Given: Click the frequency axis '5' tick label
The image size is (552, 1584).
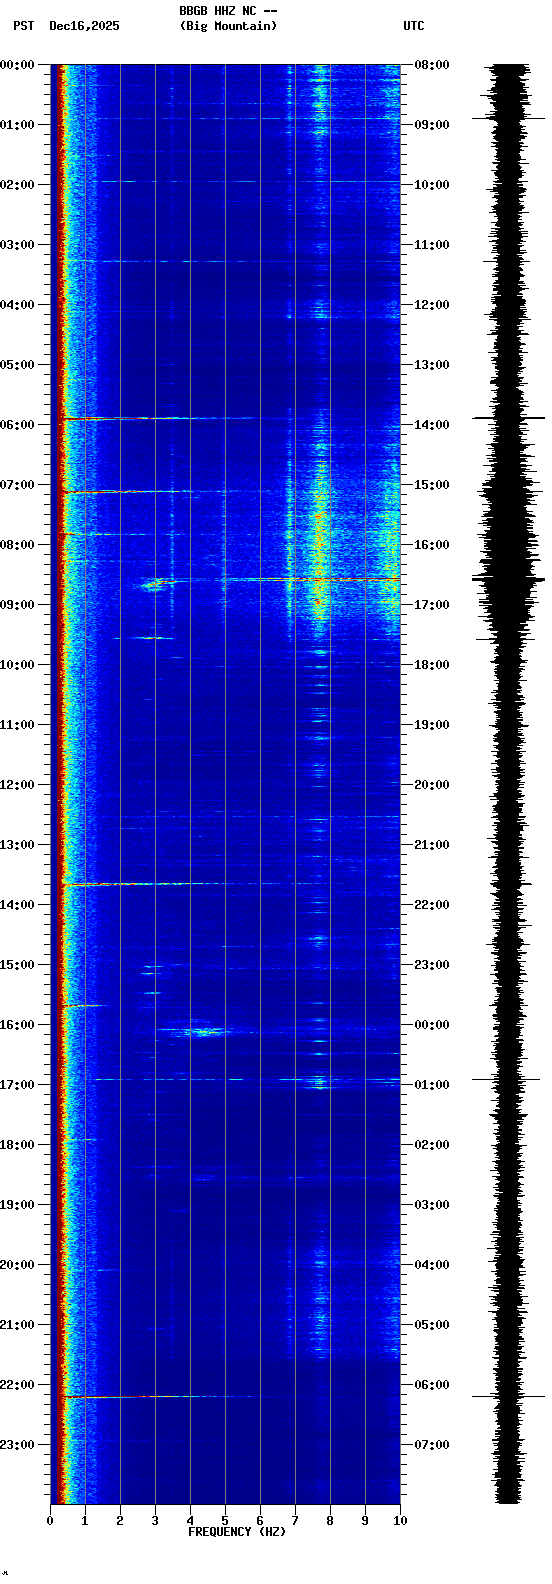Looking at the screenshot, I should click(x=225, y=1521).
